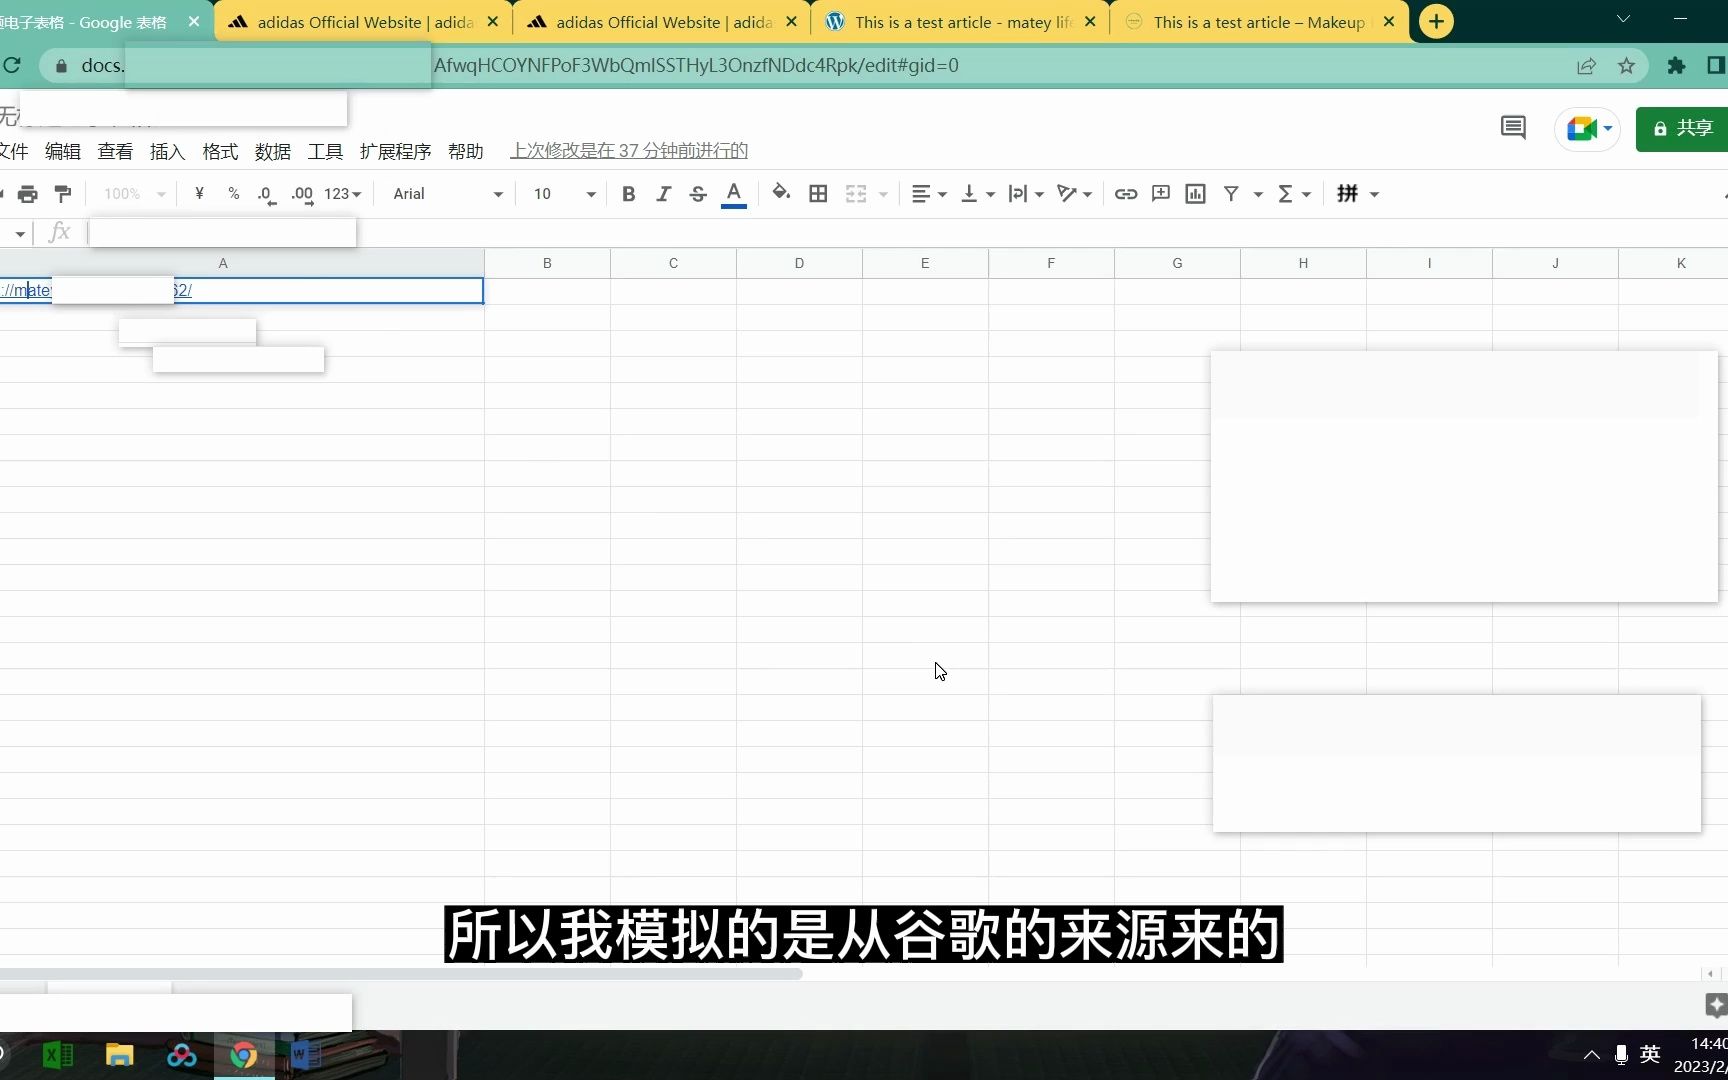Open text wrapping dropdown

pyautogui.click(x=1026, y=194)
